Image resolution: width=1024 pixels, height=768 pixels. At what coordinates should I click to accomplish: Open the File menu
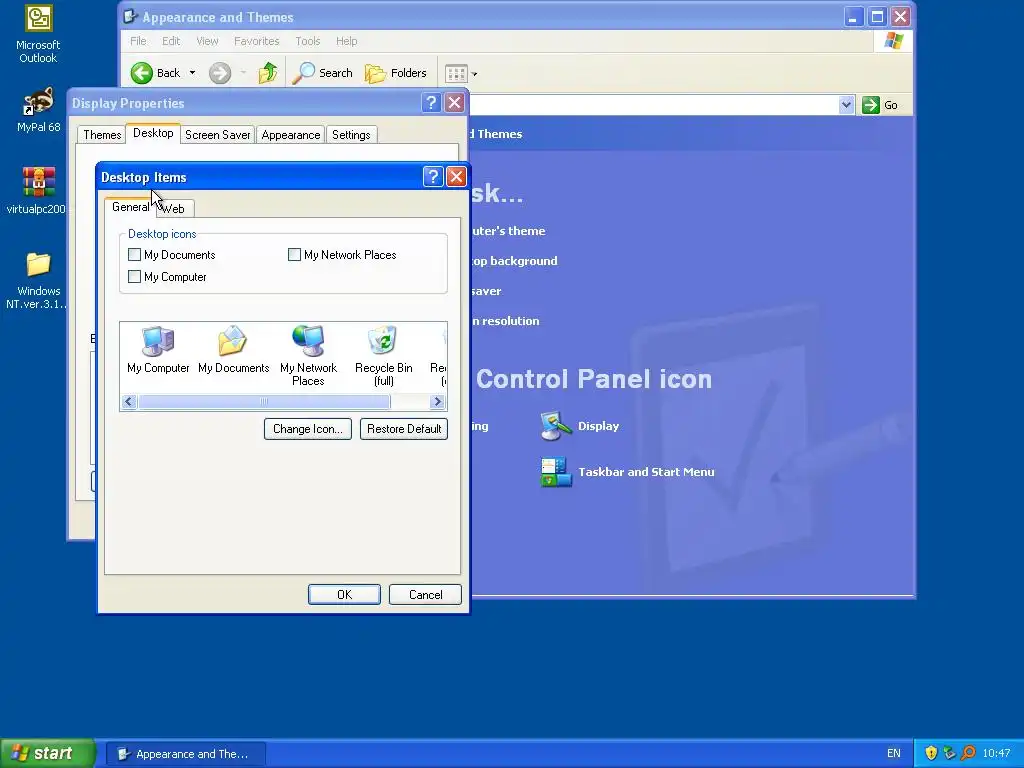(138, 41)
